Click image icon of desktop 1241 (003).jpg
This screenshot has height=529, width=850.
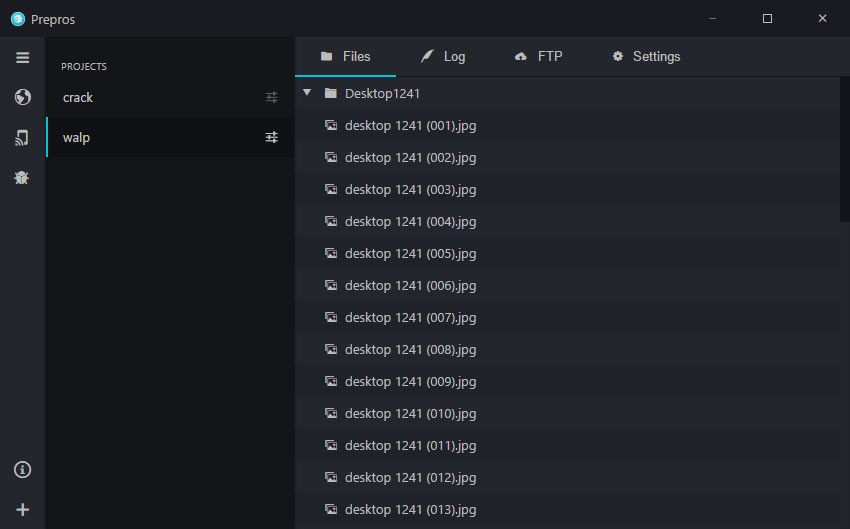331,189
